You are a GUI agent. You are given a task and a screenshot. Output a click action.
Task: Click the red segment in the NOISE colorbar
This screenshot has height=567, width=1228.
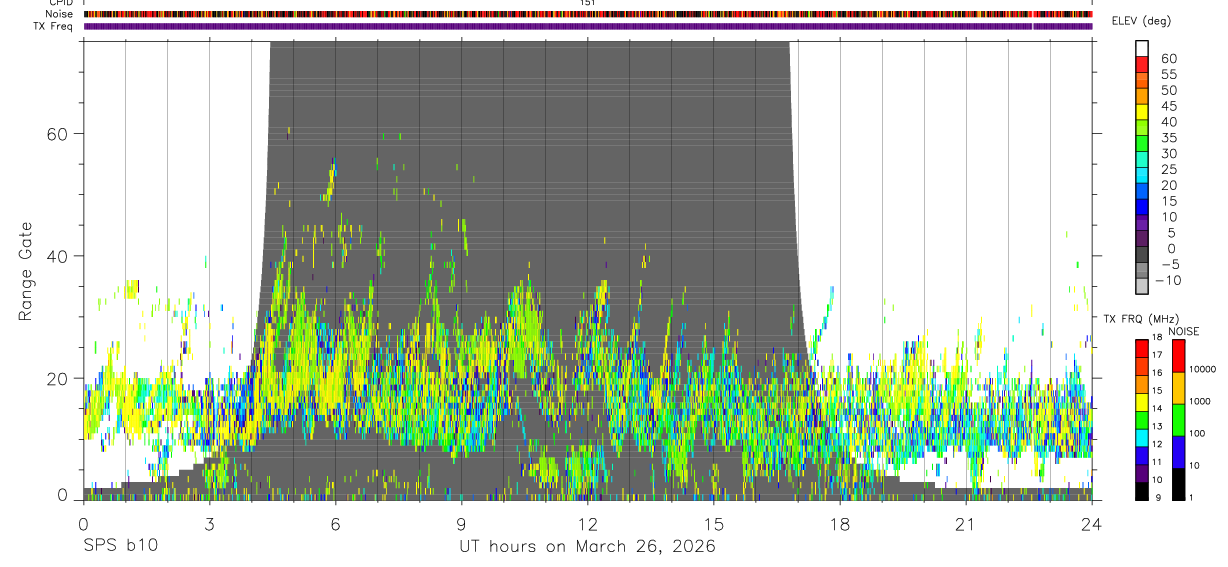1177,356
